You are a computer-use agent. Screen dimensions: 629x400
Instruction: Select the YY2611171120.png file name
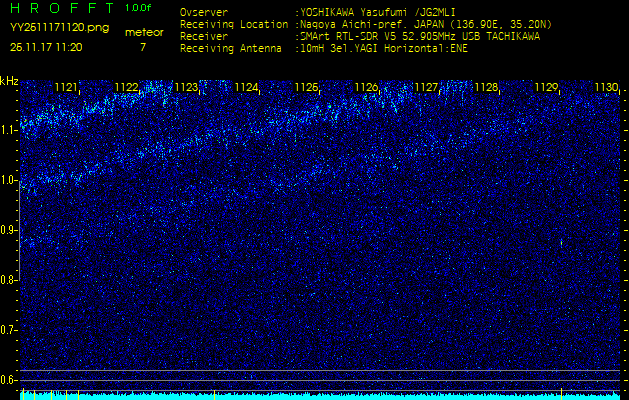[59, 28]
